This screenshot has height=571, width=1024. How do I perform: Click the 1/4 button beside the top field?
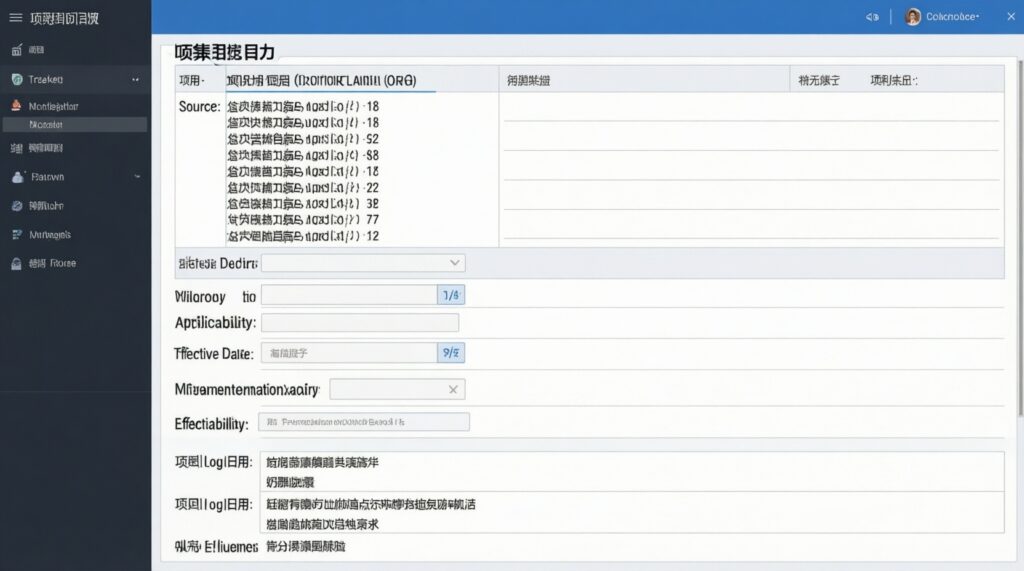451,295
